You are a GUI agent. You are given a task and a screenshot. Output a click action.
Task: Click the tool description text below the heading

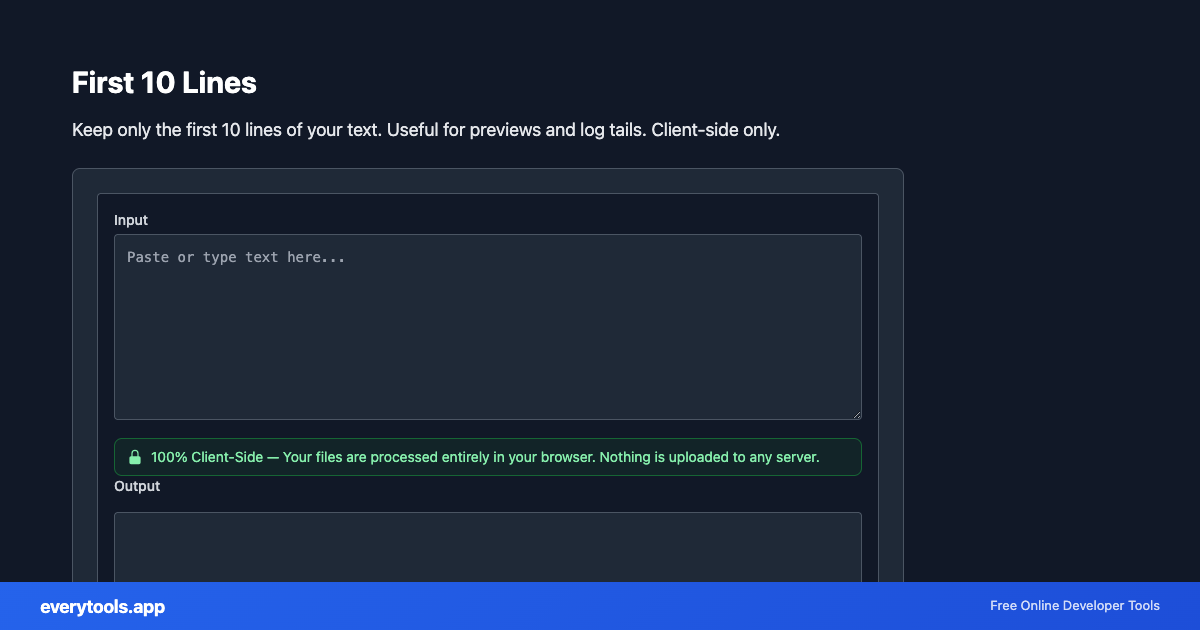pyautogui.click(x=425, y=130)
